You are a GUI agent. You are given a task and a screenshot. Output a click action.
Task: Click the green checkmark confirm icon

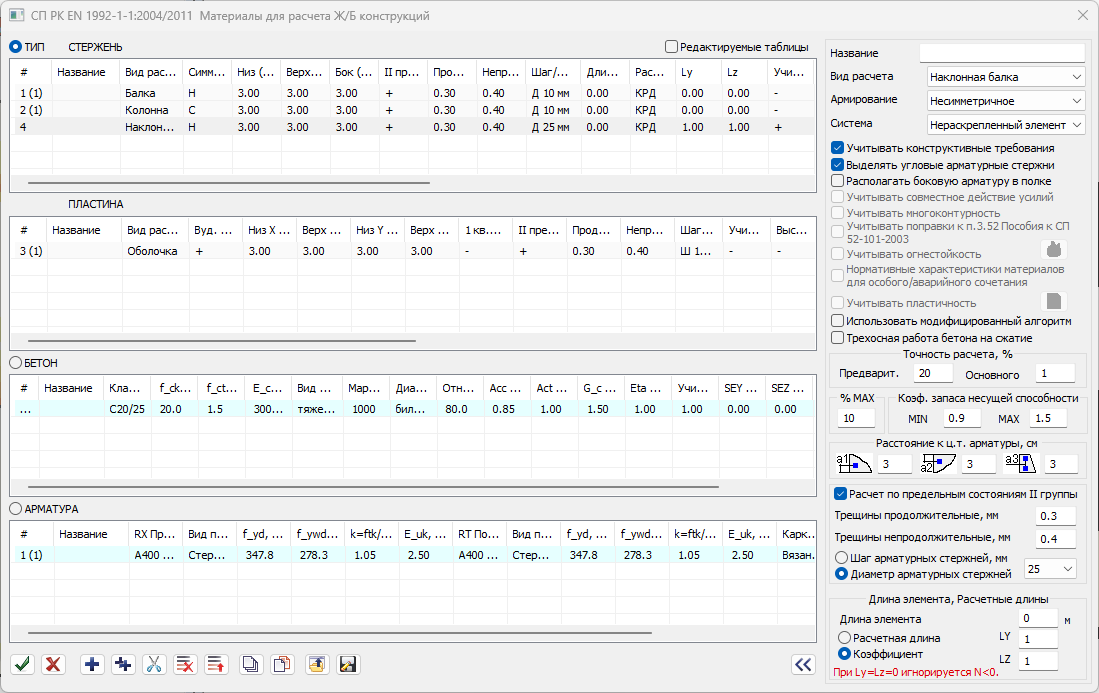pos(23,664)
